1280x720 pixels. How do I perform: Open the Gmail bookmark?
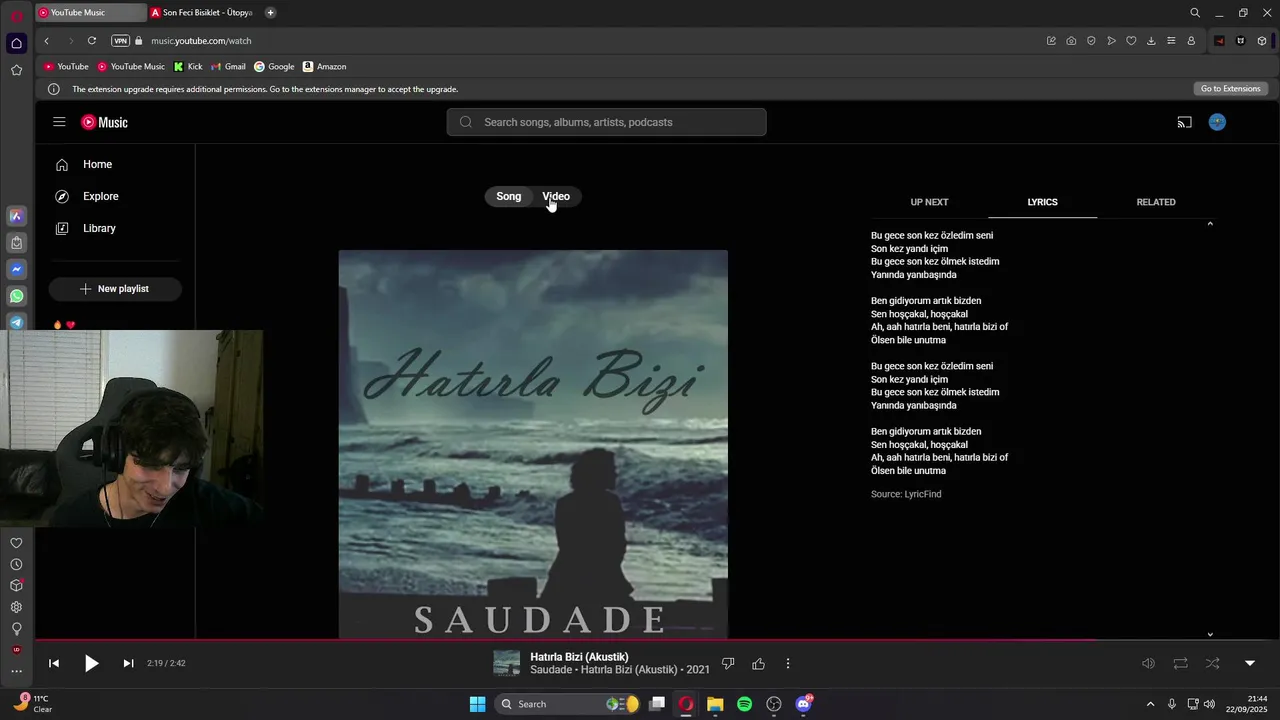(228, 67)
